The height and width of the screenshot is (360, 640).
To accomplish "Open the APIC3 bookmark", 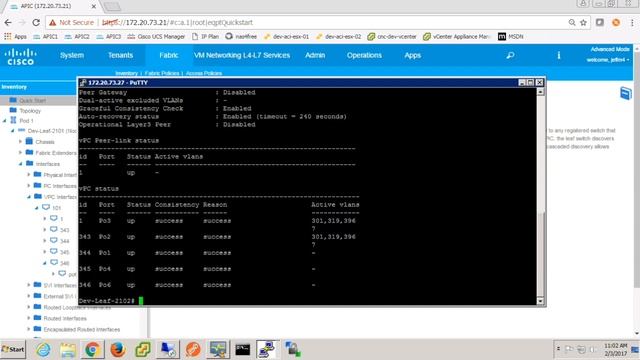I will pos(109,36).
